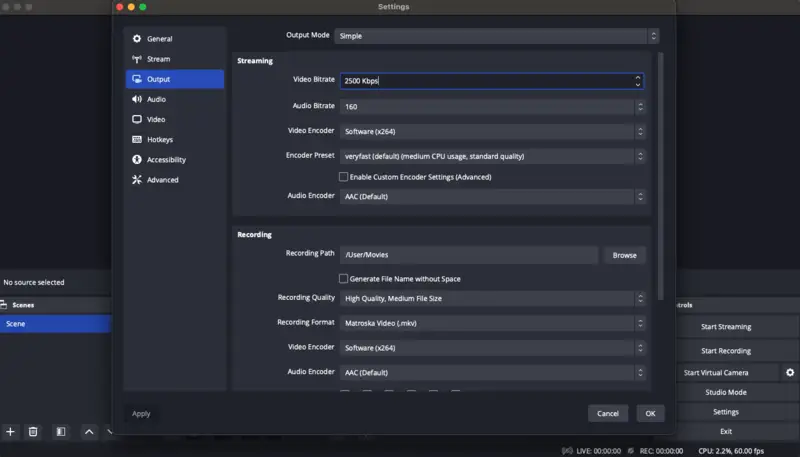Switch to the General settings tab
The width and height of the screenshot is (800, 457).
tap(175, 39)
